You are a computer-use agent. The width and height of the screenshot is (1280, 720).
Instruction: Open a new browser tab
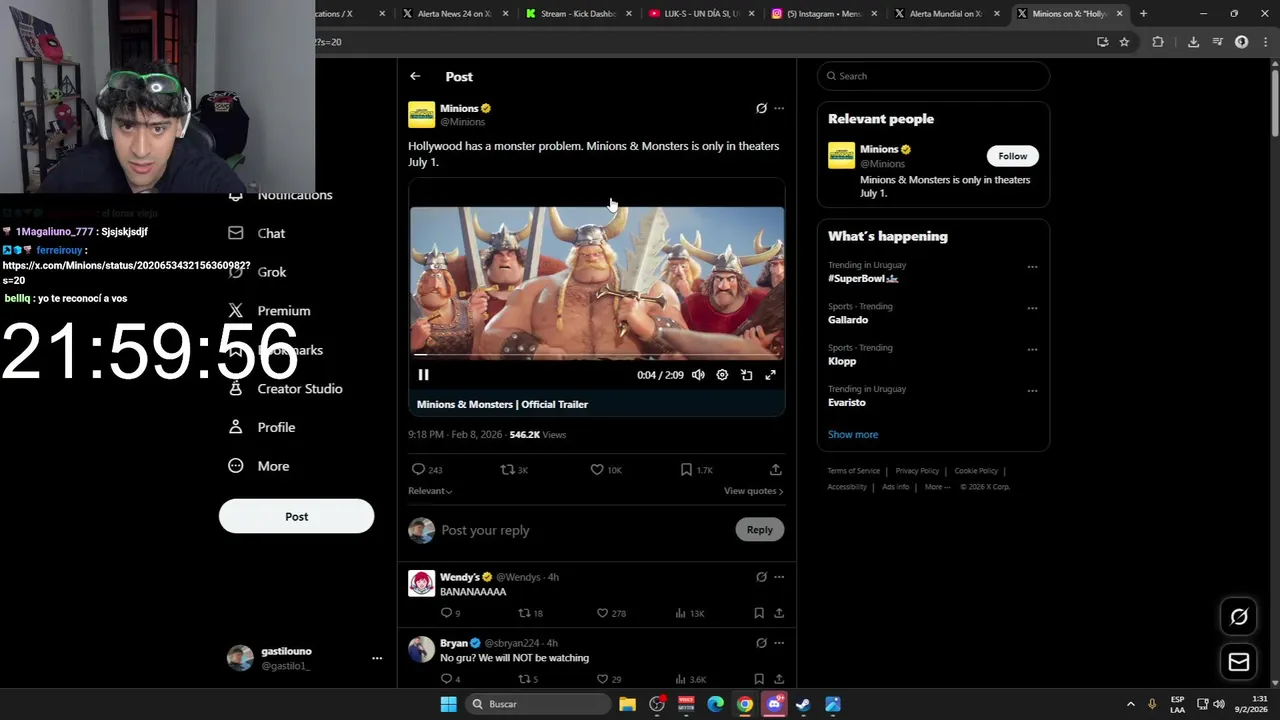click(1143, 14)
